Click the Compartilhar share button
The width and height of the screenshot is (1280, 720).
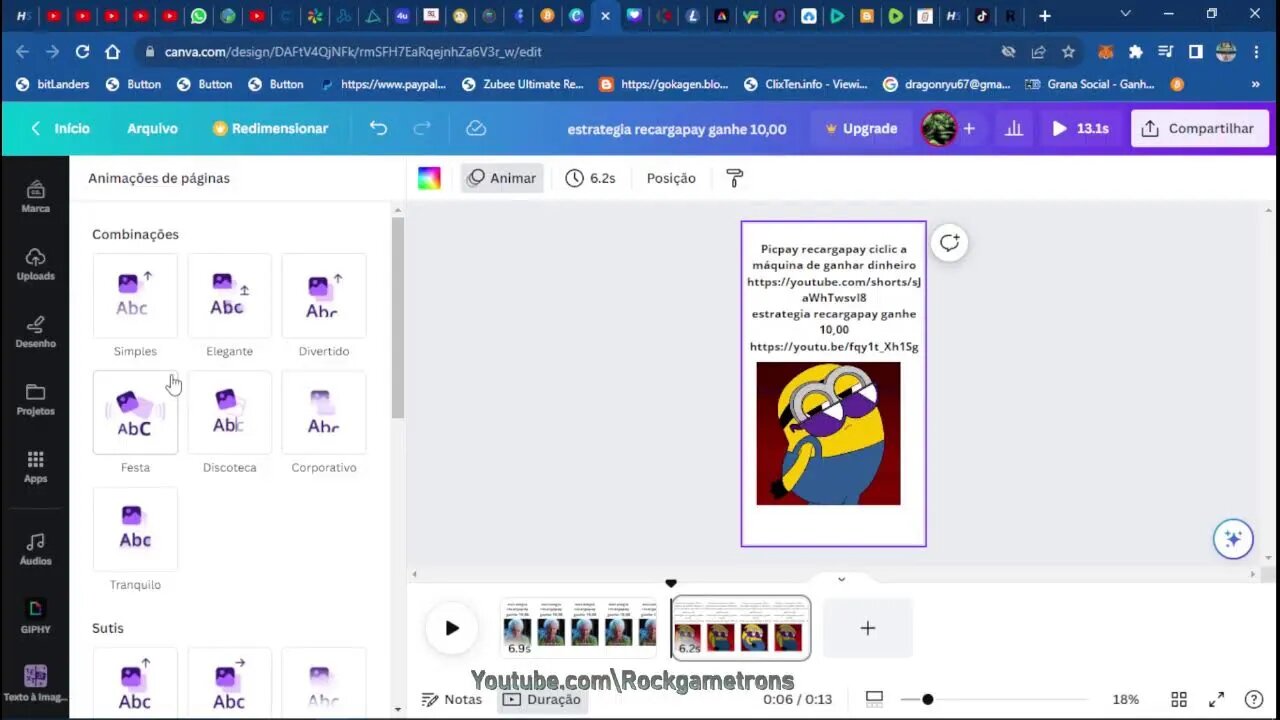coord(1200,128)
